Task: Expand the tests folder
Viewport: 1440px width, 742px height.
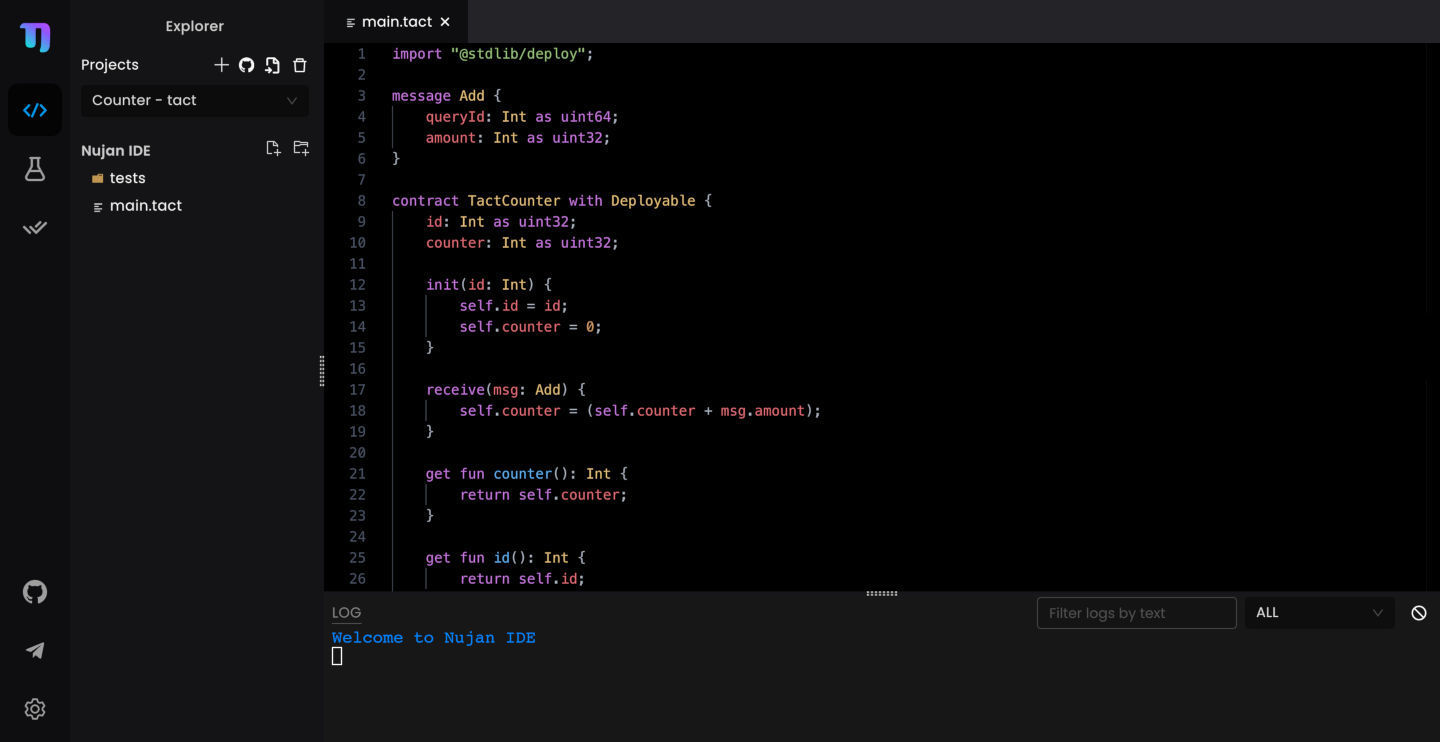Action: pyautogui.click(x=128, y=178)
